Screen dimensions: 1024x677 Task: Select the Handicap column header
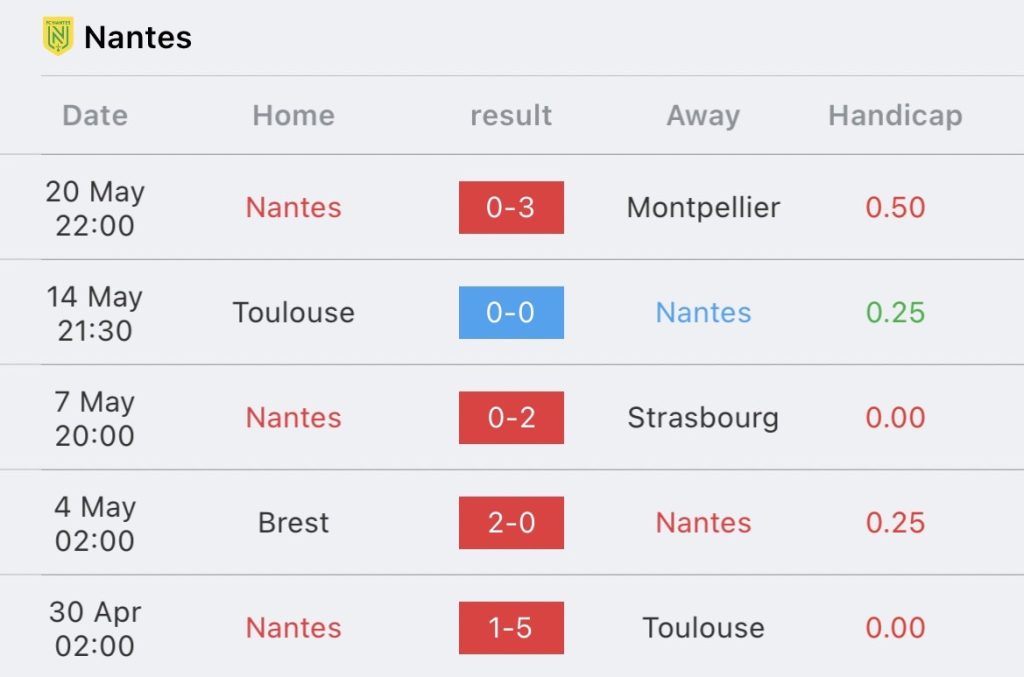tap(895, 116)
